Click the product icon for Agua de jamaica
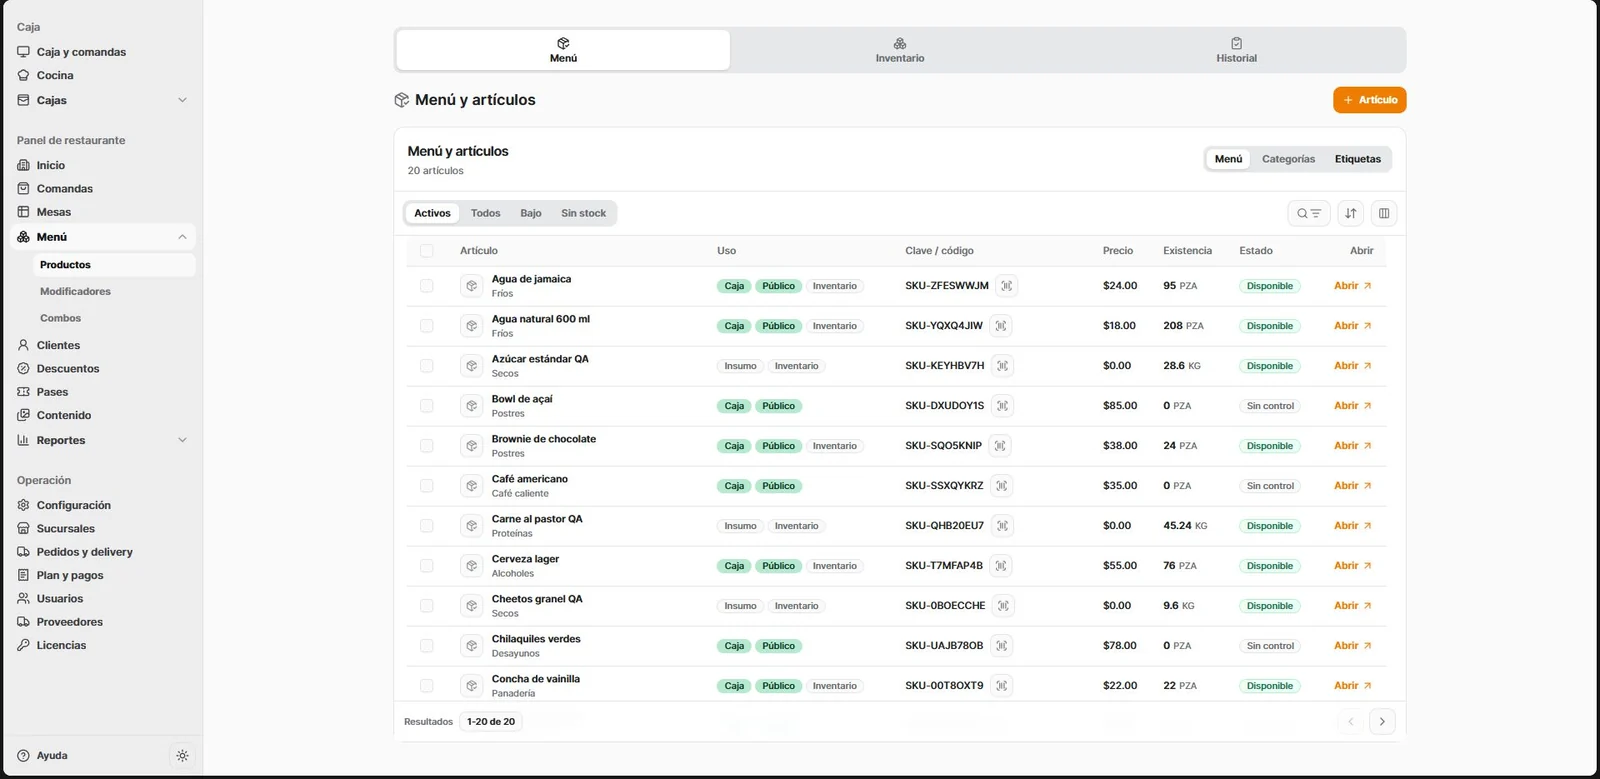This screenshot has height=779, width=1600. 472,286
